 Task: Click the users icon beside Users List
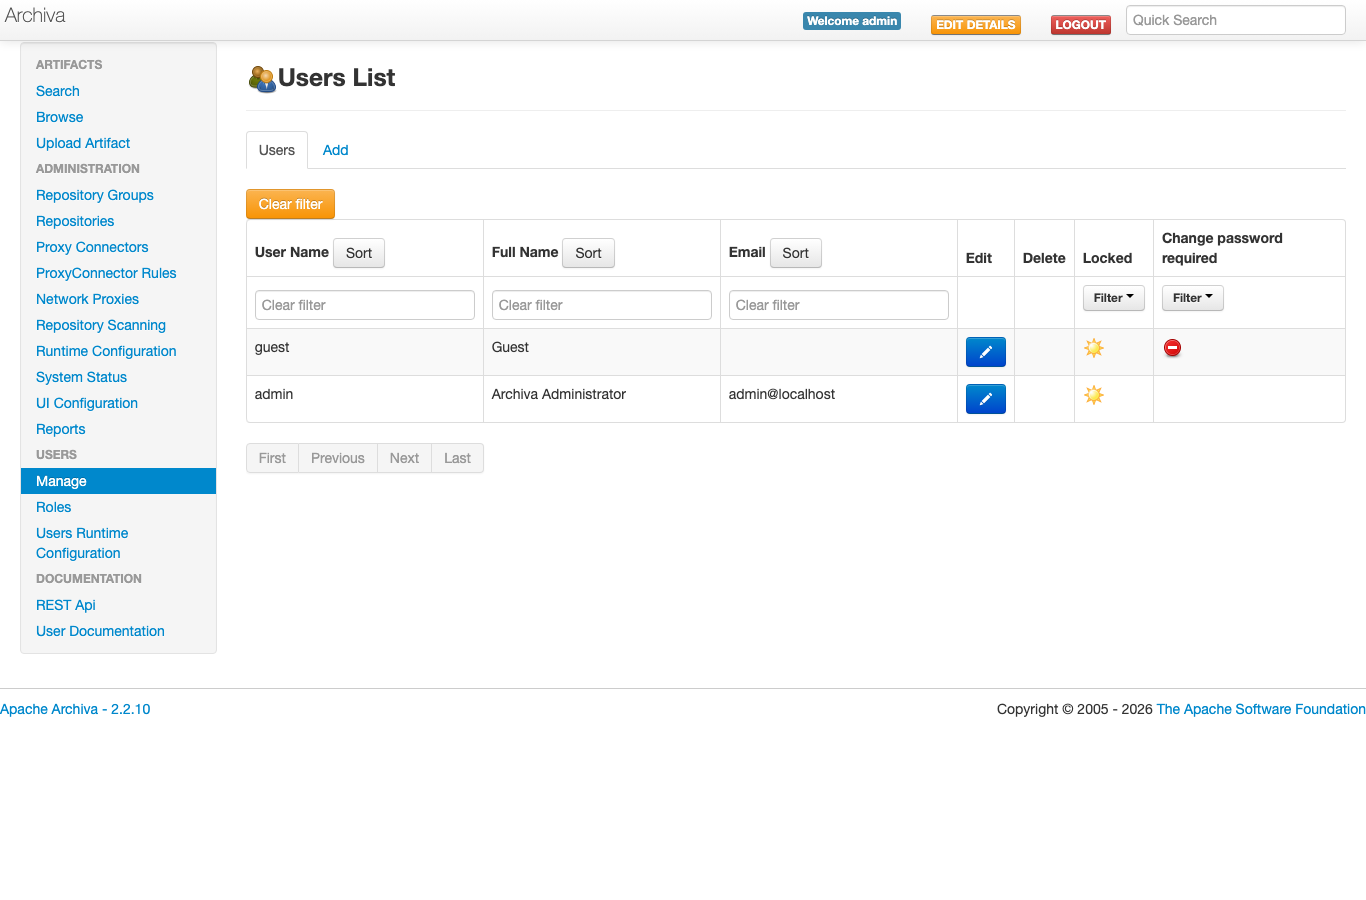pos(261,79)
